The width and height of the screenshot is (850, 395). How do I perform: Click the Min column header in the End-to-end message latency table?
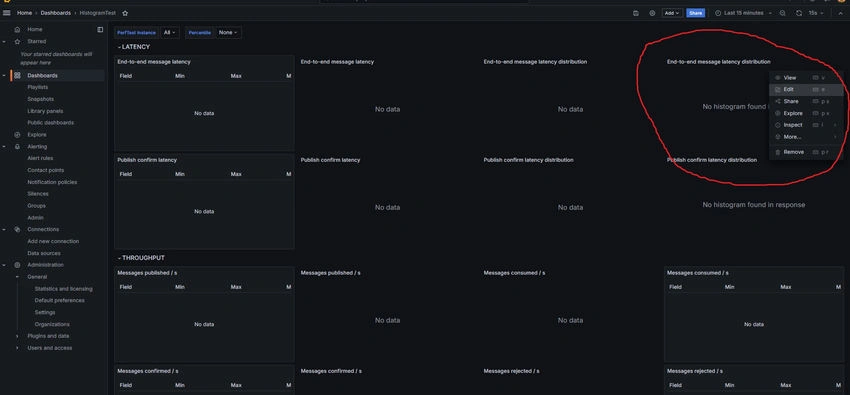pyautogui.click(x=180, y=76)
